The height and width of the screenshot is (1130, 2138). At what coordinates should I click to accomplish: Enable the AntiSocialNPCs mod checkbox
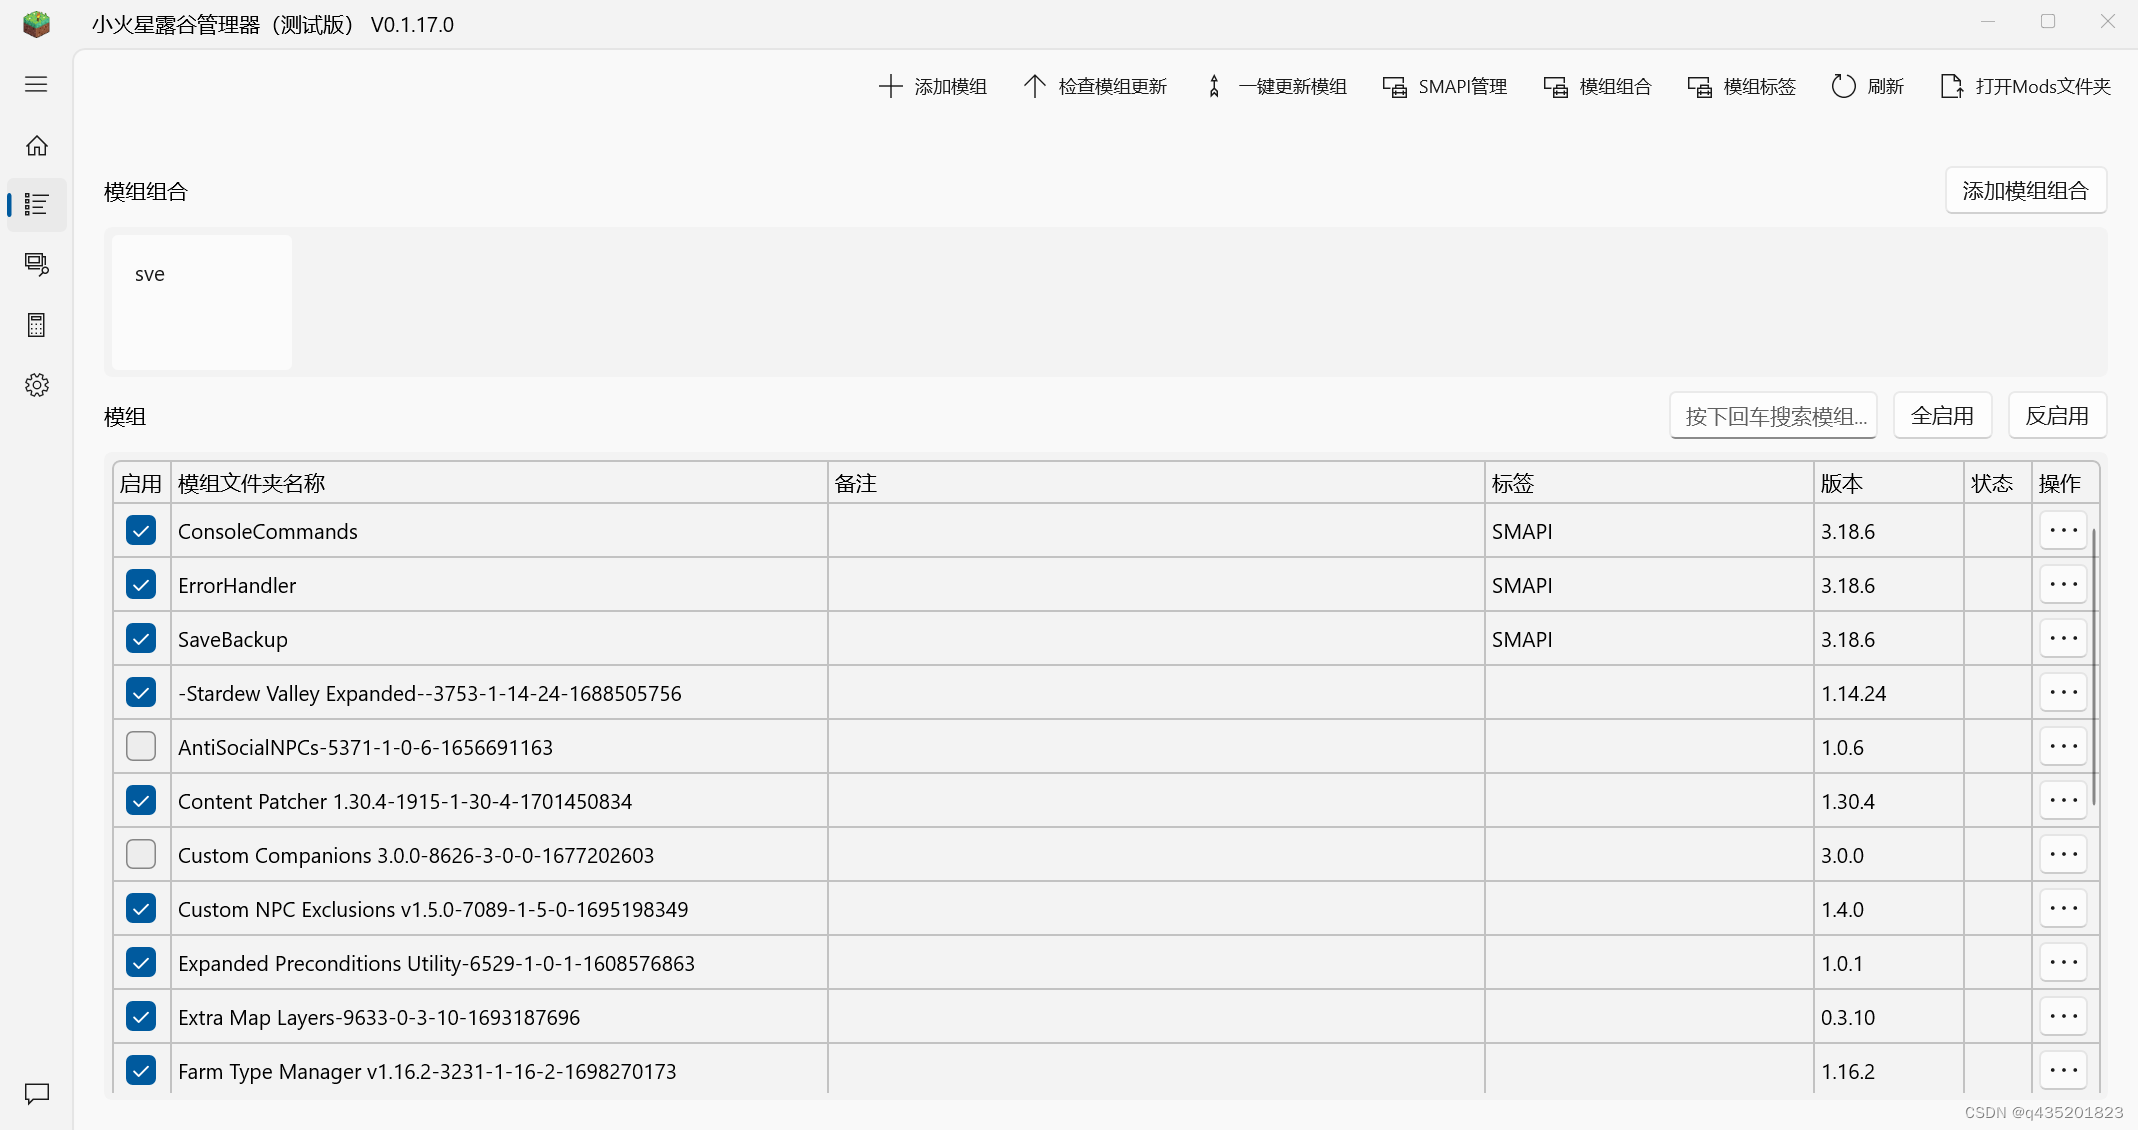(x=141, y=747)
